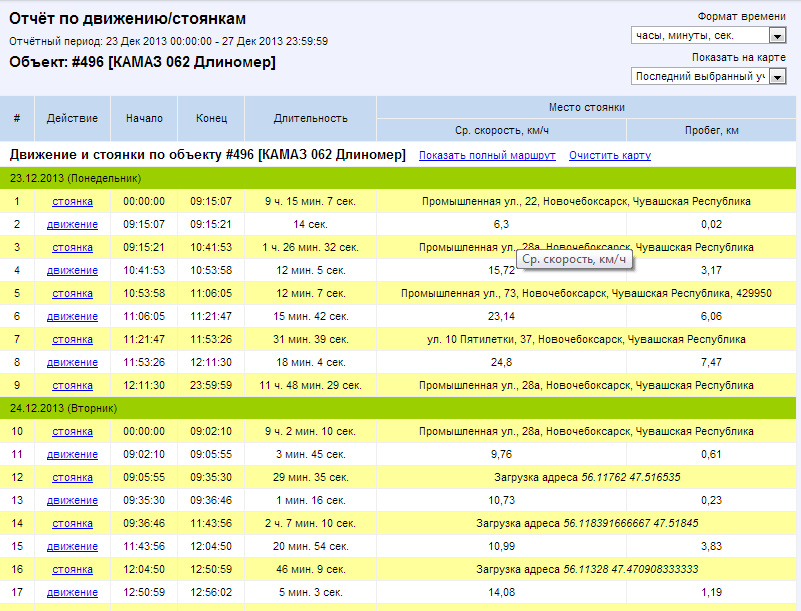Click the 'стоянка' link in row 14
The height and width of the screenshot is (611, 801).
tap(72, 523)
